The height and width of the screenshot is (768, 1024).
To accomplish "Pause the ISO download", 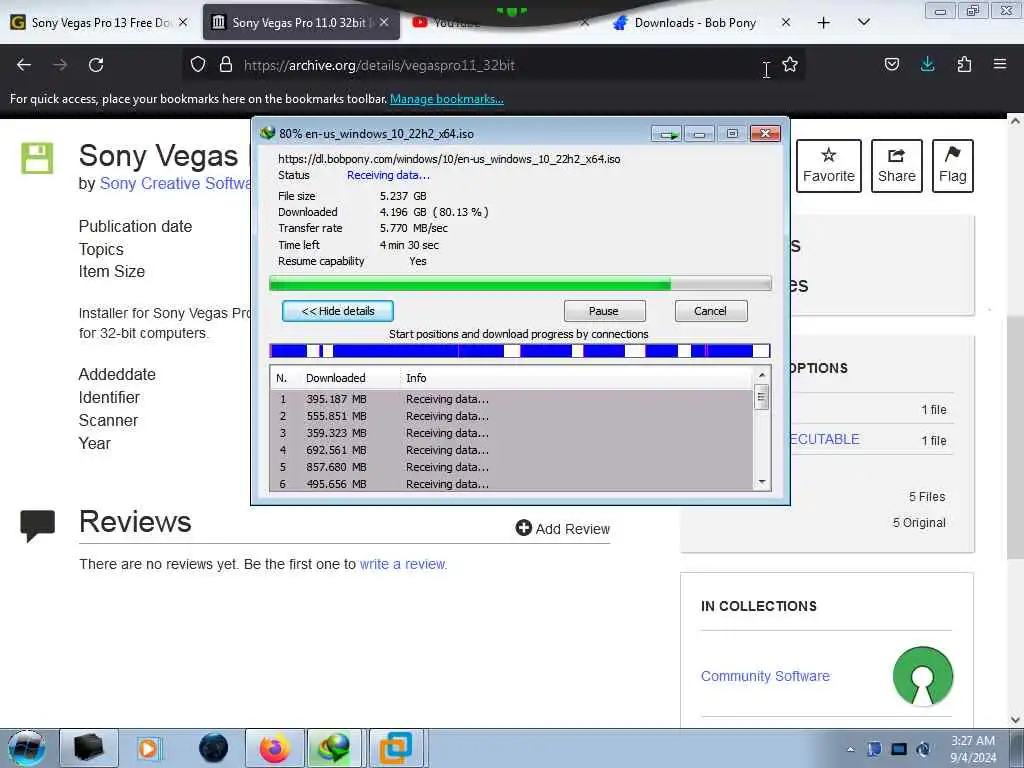I will [x=604, y=311].
